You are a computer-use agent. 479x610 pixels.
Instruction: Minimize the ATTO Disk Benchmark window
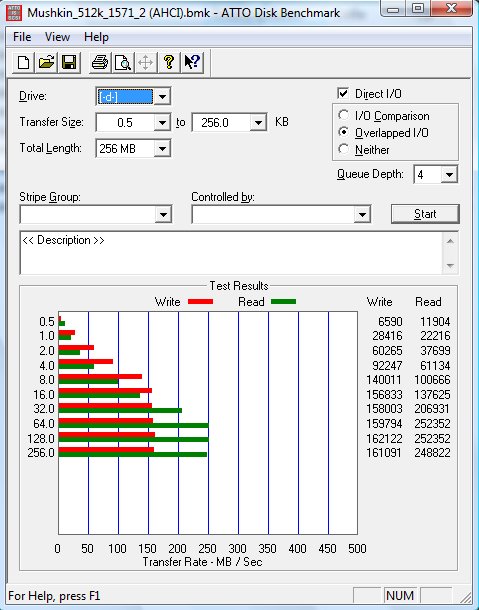[x=393, y=9]
